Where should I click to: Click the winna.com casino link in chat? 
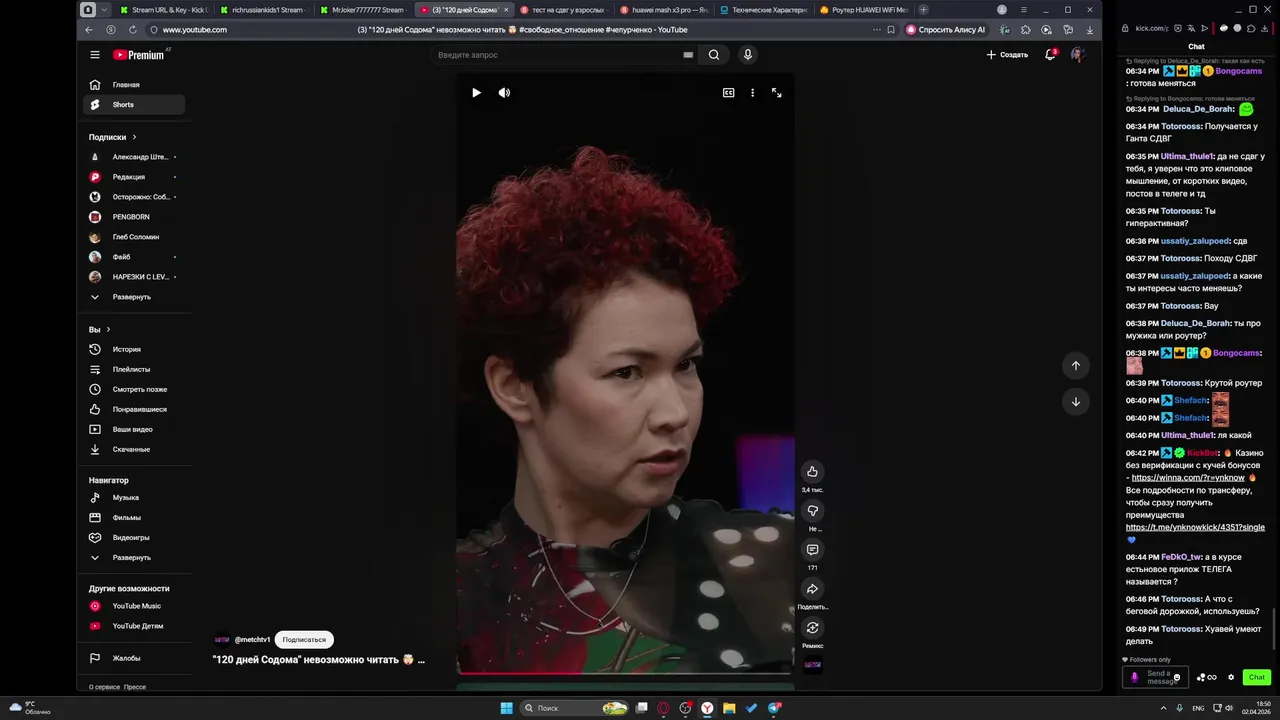point(1188,478)
